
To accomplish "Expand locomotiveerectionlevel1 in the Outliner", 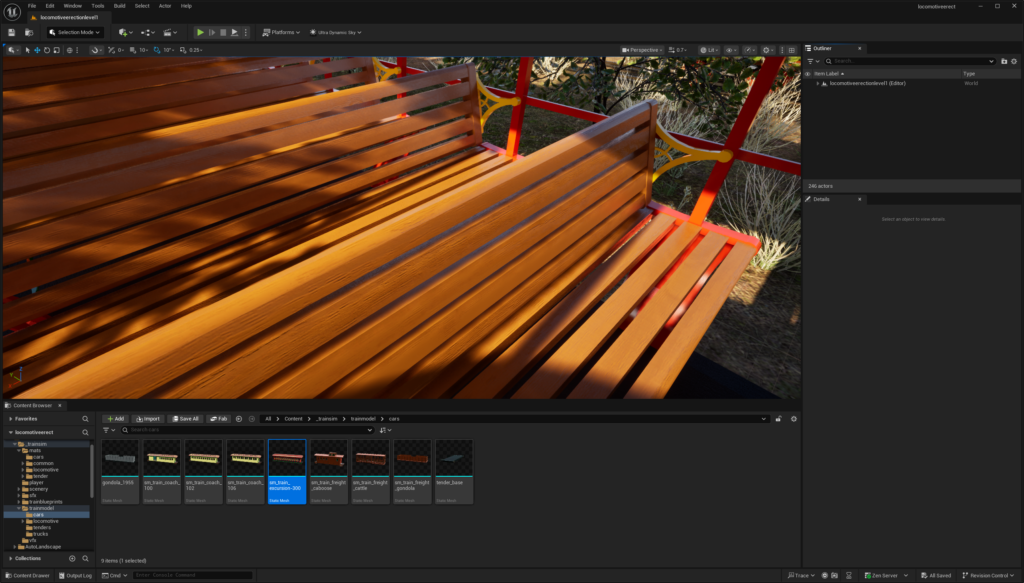I will pyautogui.click(x=817, y=84).
